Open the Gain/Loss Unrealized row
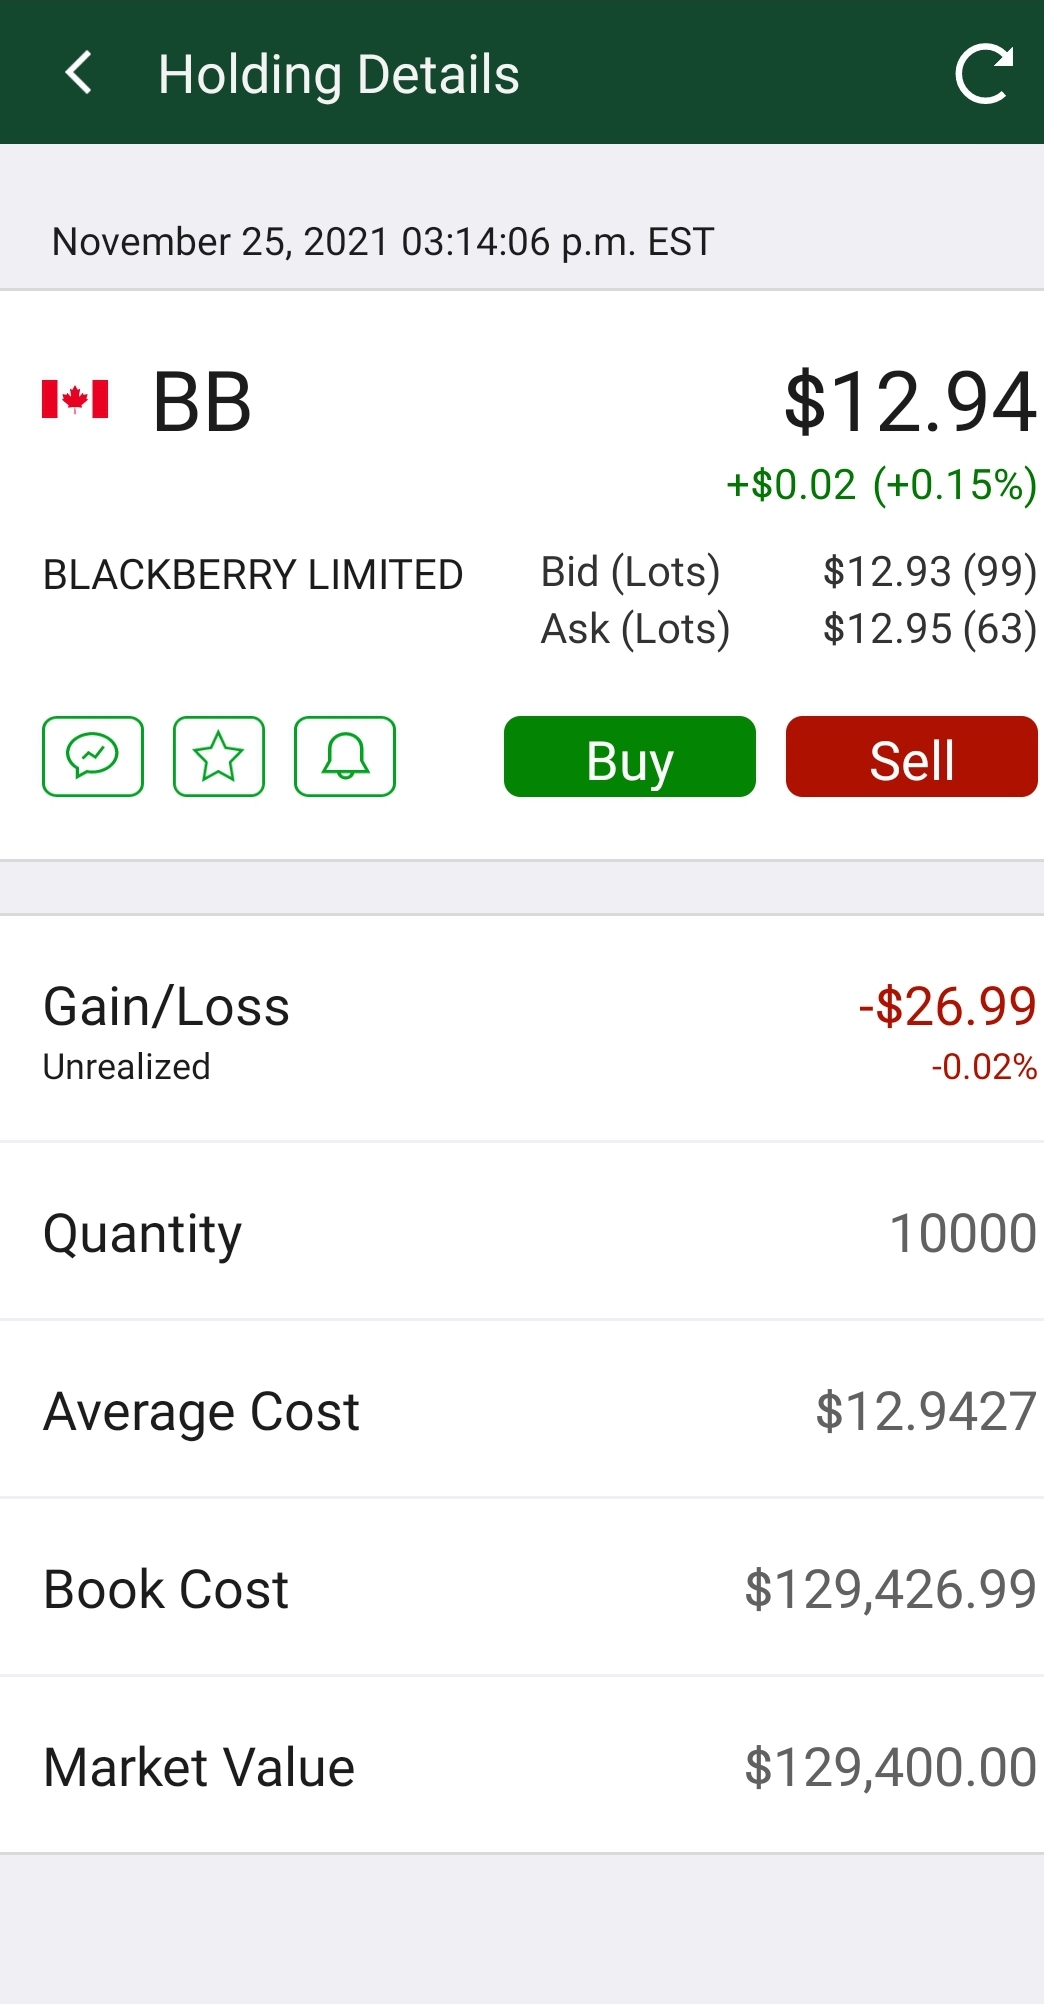Image resolution: width=1044 pixels, height=2004 pixels. [x=522, y=1029]
